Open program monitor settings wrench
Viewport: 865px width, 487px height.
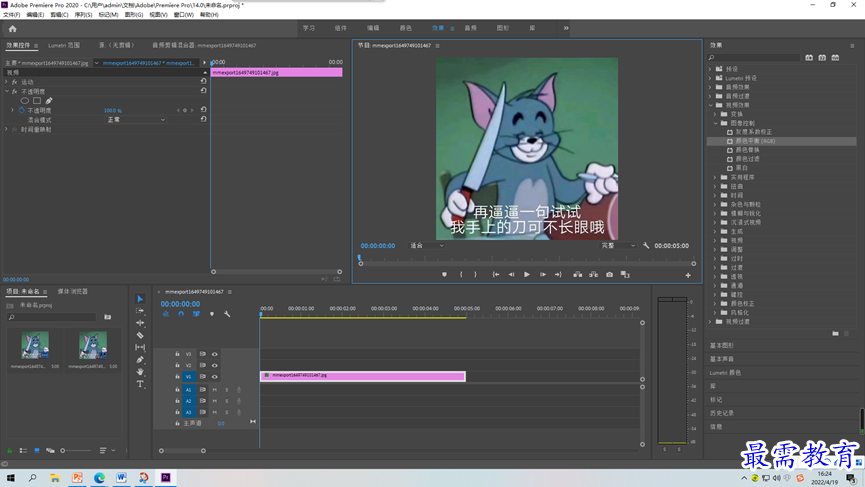646,245
